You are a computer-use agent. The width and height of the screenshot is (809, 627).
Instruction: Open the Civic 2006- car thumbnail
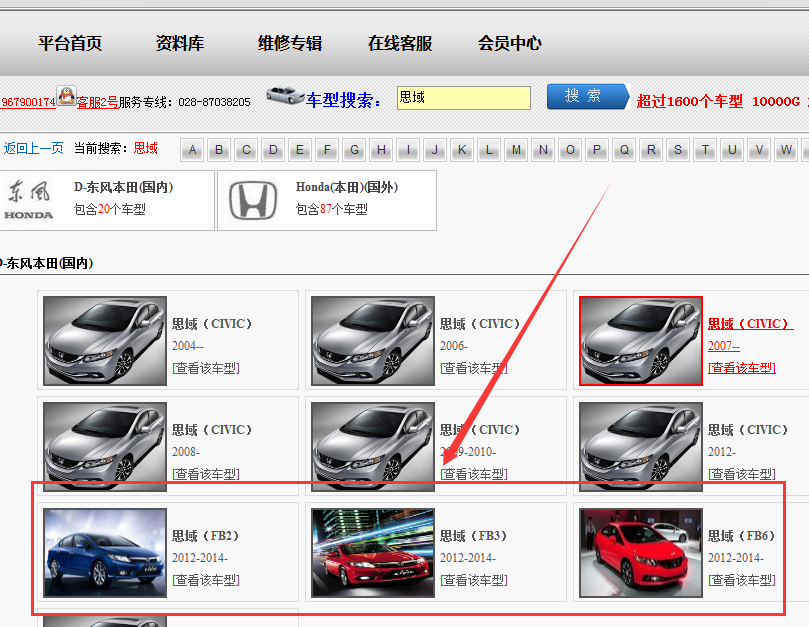click(x=373, y=341)
